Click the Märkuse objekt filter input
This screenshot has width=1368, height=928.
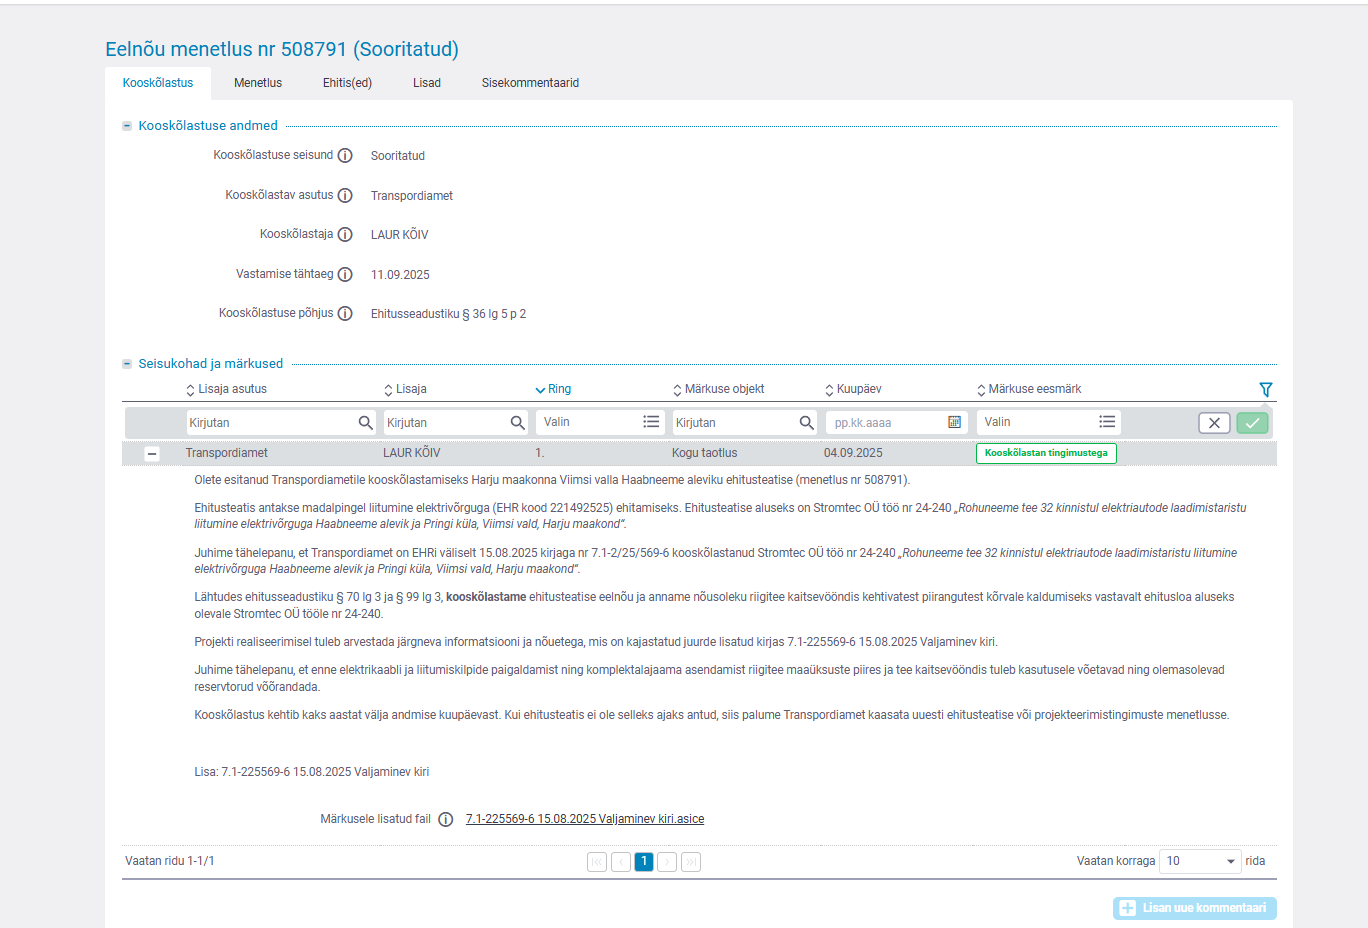735,423
